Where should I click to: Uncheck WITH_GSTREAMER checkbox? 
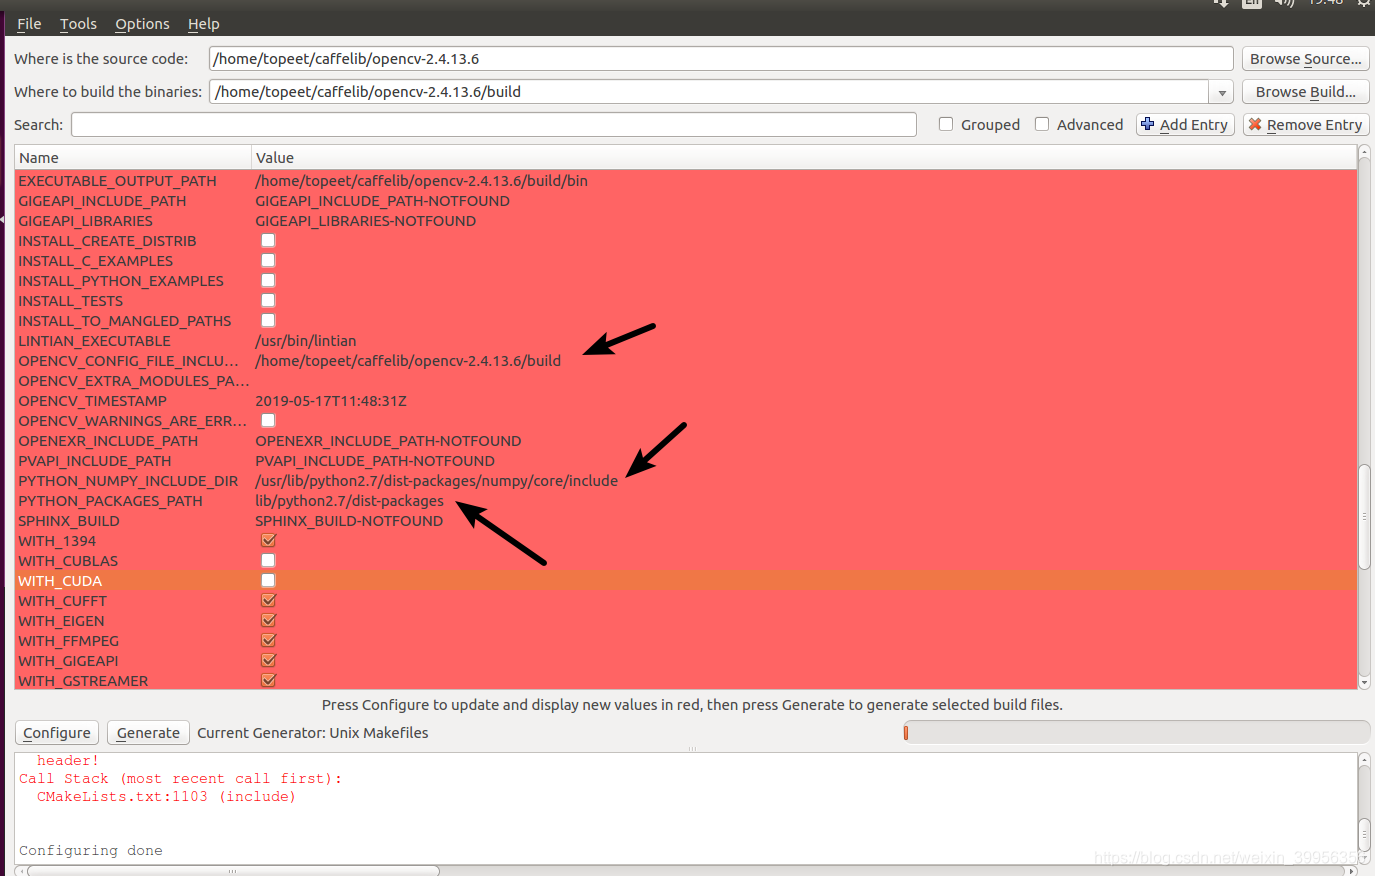pos(268,680)
